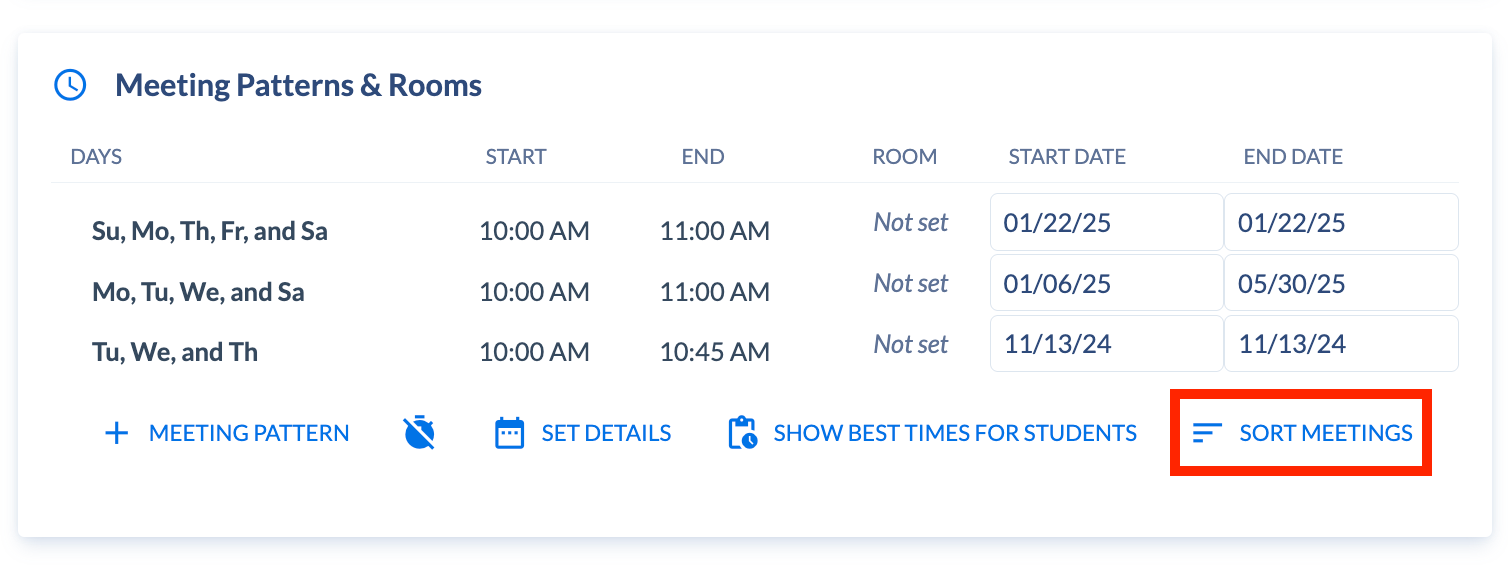Edit start date 01/22/25 field
Image resolution: width=1508 pixels, height=572 pixels.
click(x=1107, y=222)
